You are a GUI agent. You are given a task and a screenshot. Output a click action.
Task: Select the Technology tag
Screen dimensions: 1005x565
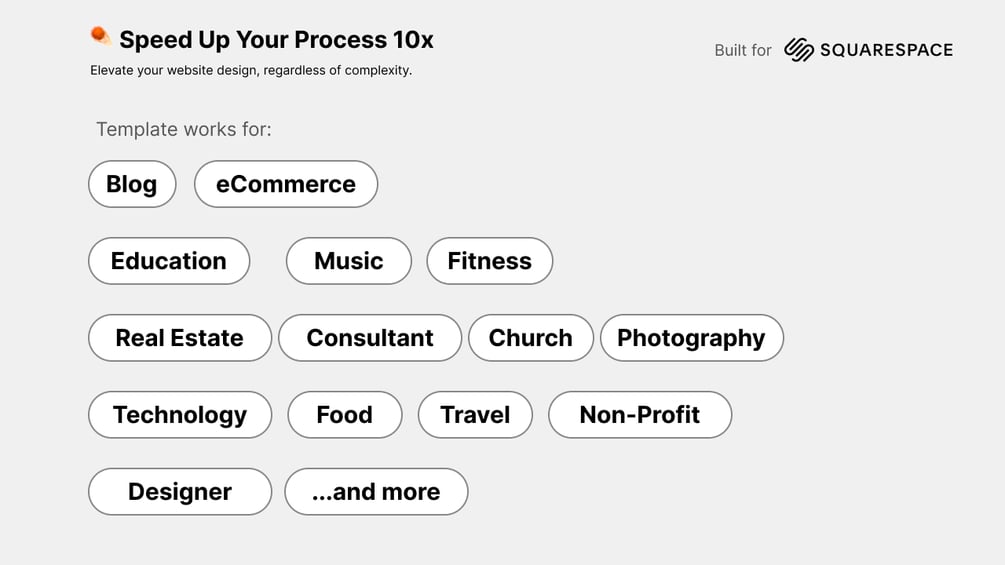(x=180, y=415)
